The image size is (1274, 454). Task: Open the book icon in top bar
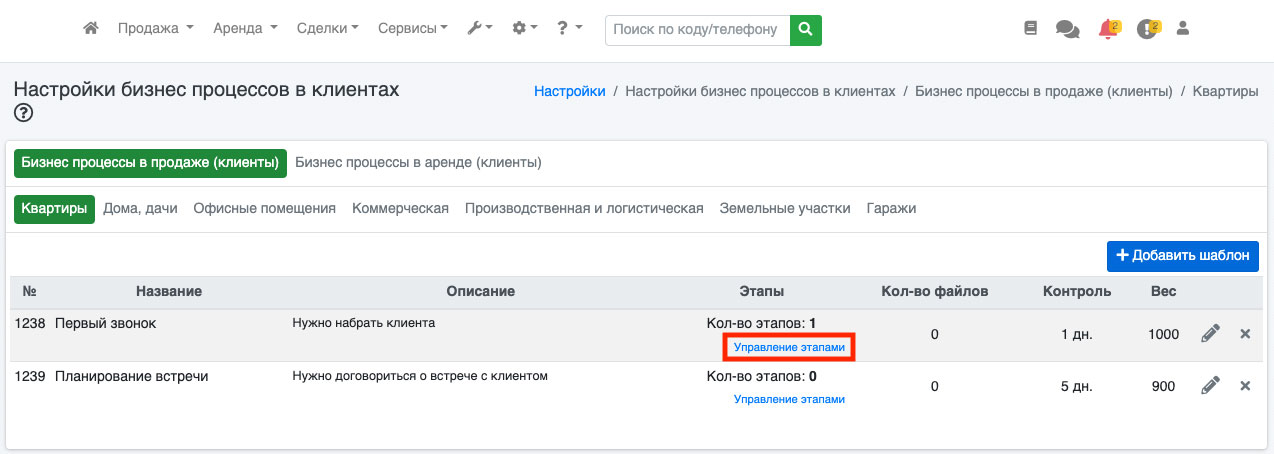pyautogui.click(x=1031, y=29)
